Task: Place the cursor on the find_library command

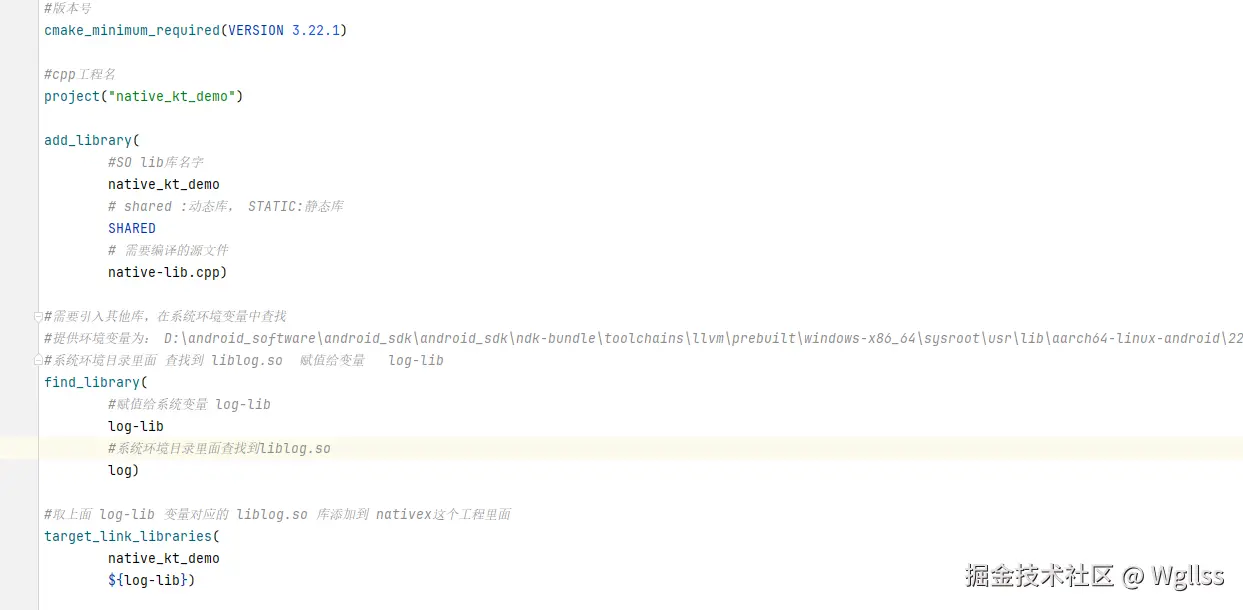Action: click(x=92, y=382)
